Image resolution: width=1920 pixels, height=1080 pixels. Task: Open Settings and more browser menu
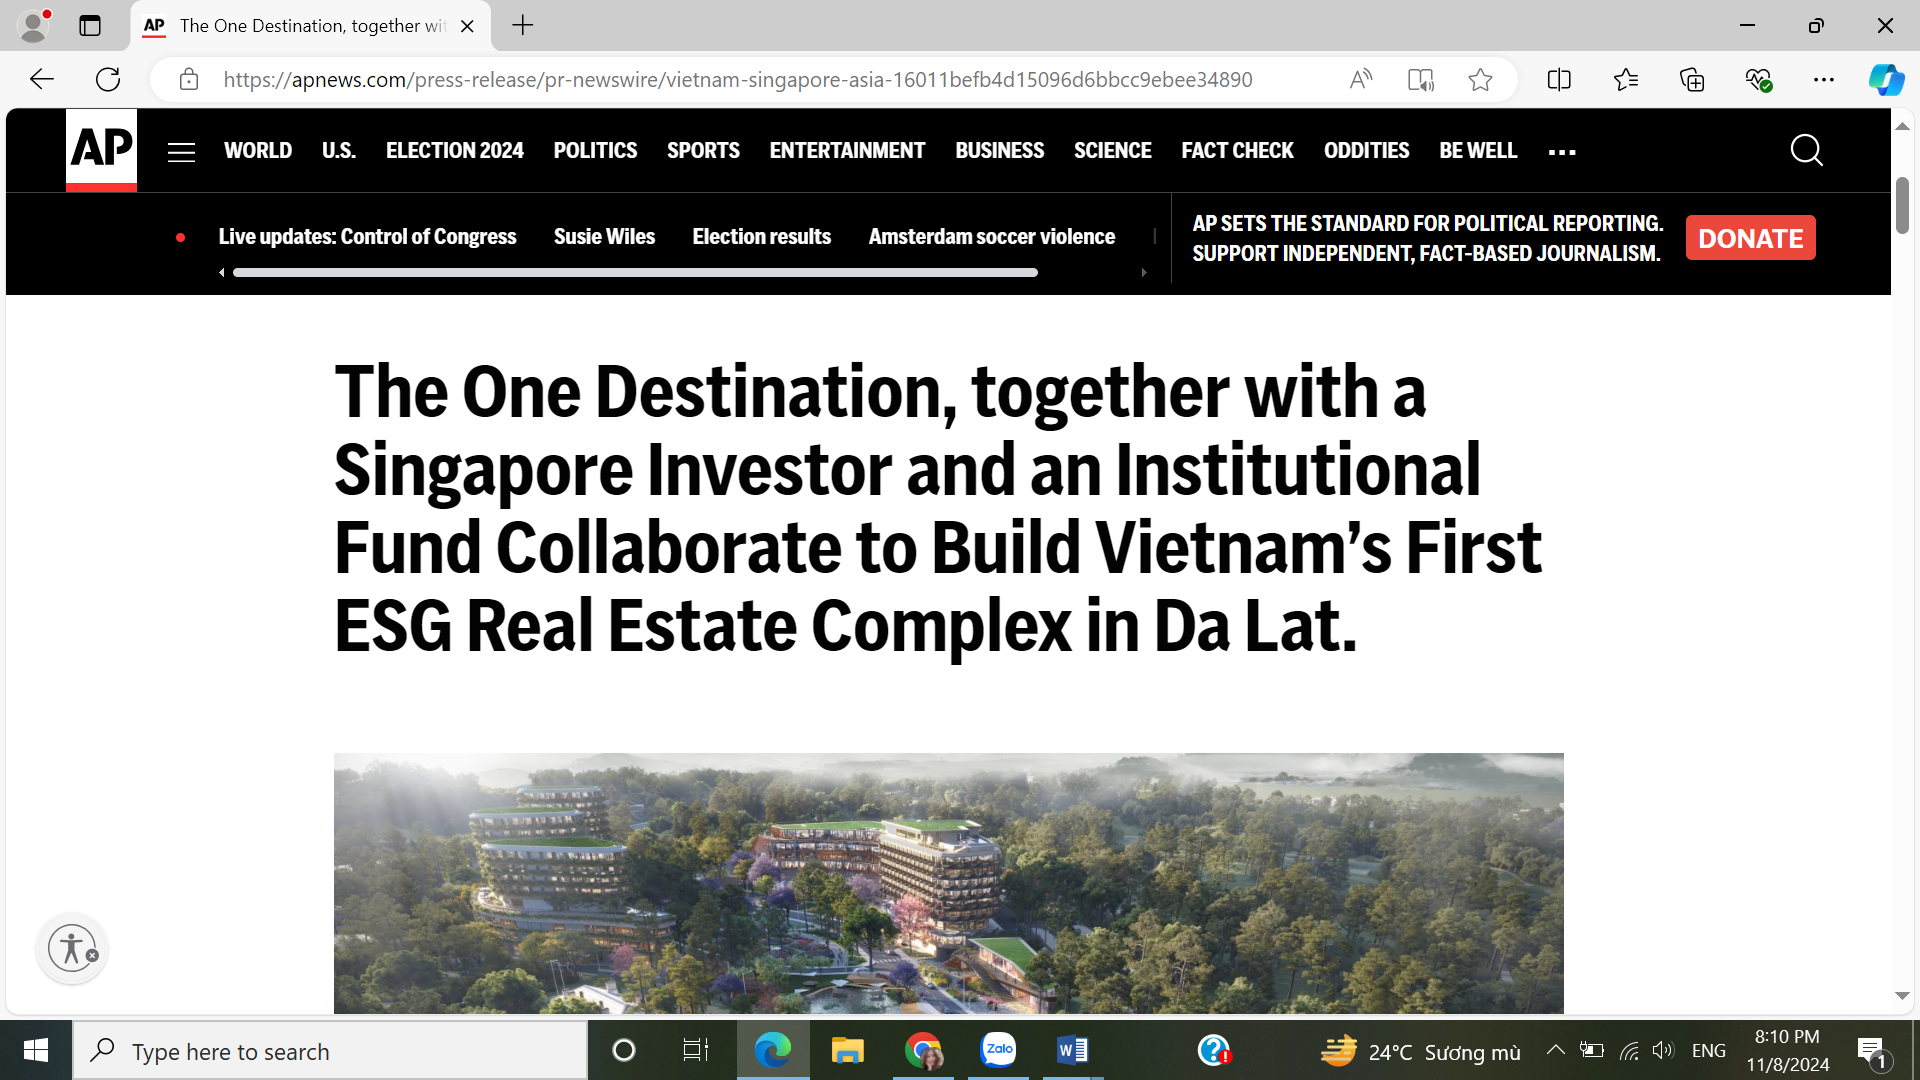click(x=1824, y=79)
